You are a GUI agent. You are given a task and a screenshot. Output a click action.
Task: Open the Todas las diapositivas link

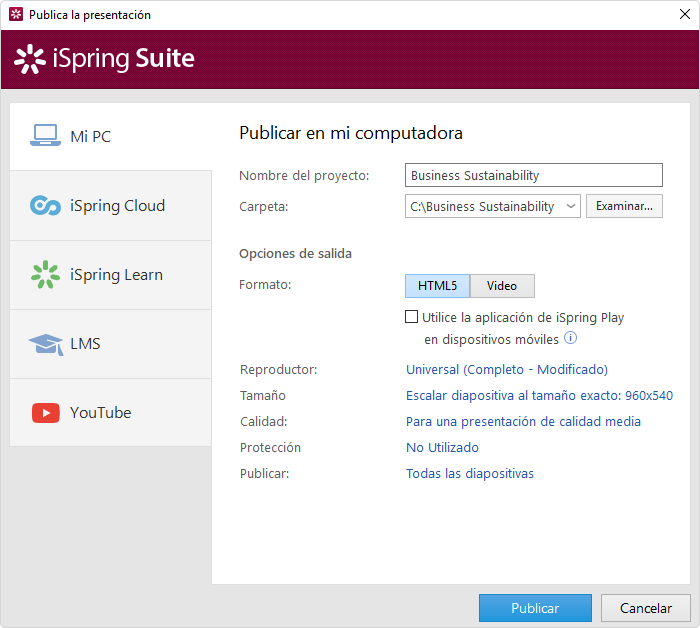click(x=470, y=473)
